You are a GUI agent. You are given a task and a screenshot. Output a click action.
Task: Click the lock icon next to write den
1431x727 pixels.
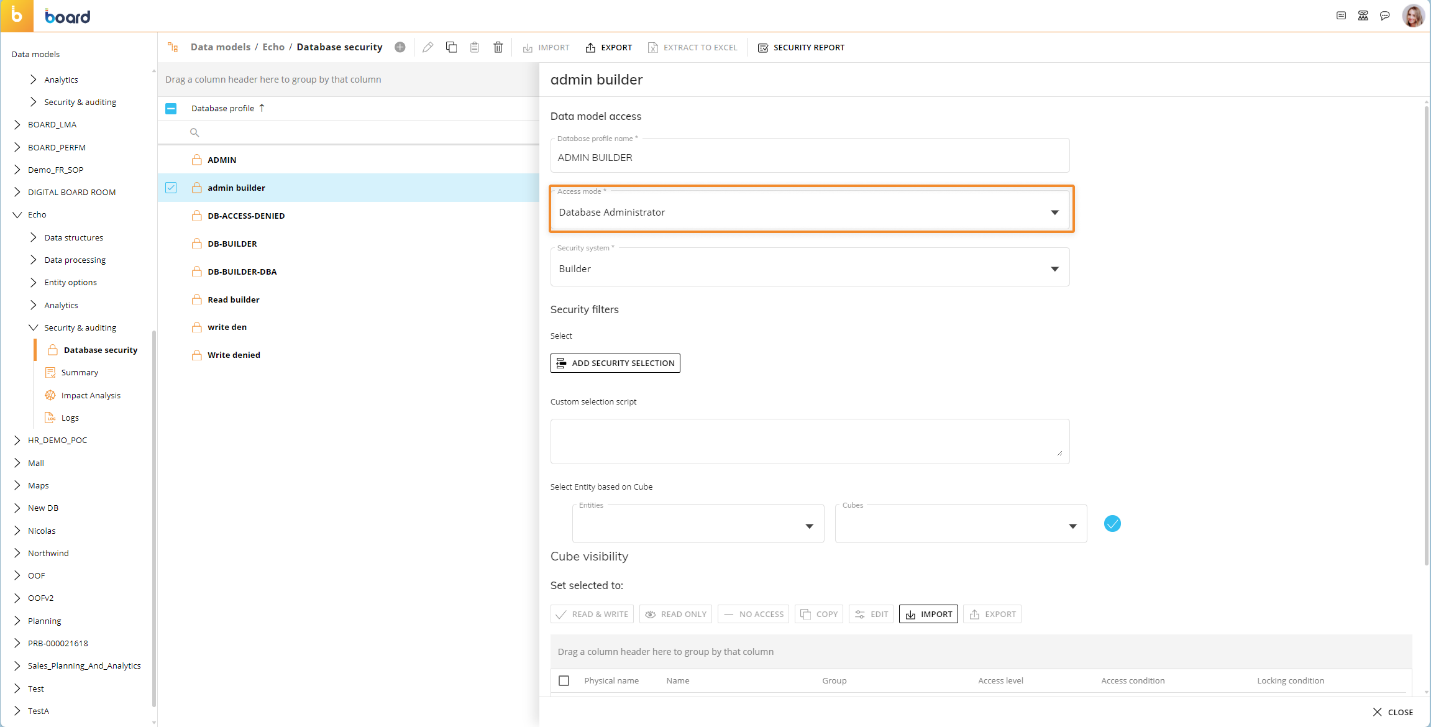pyautogui.click(x=197, y=327)
